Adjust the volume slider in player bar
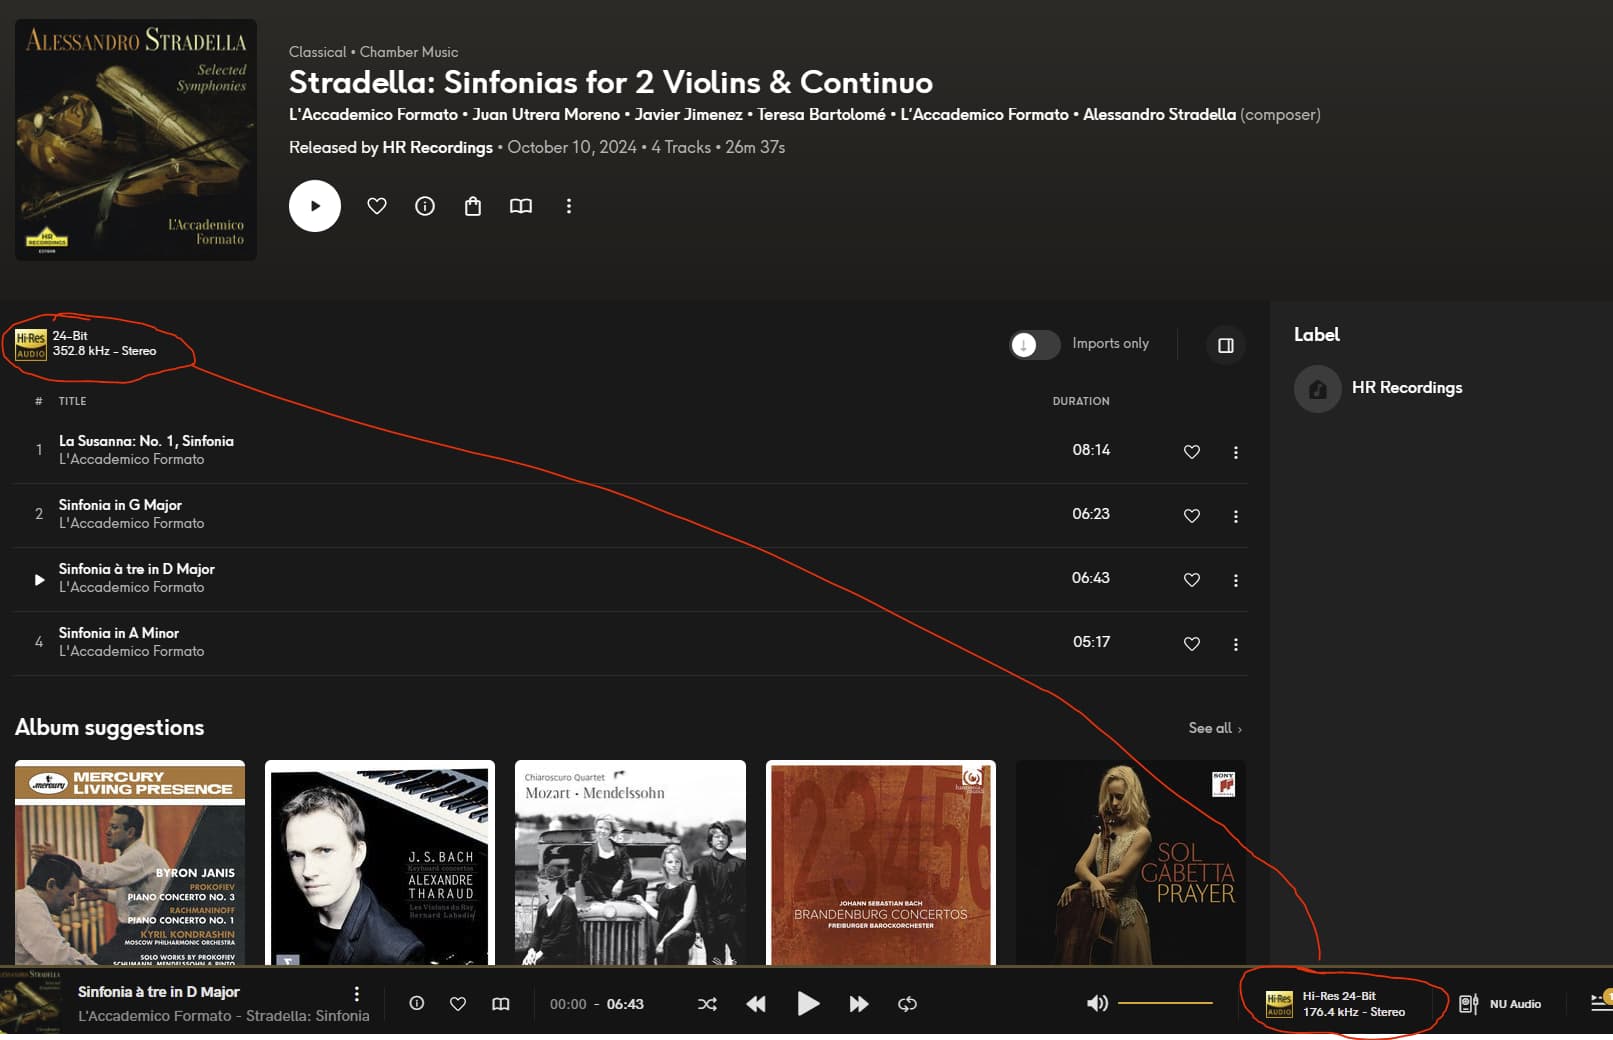Screen dimensions: 1613x1040 tap(1165, 1003)
